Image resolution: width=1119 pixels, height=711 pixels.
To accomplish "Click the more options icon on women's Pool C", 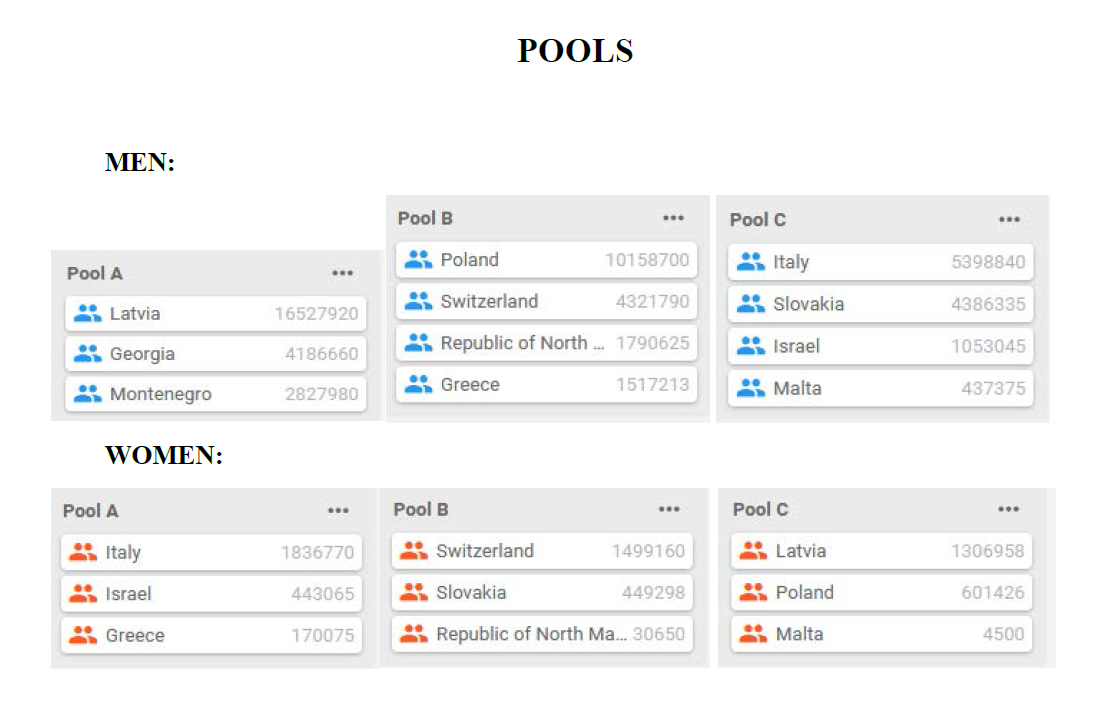I will click(x=1008, y=509).
